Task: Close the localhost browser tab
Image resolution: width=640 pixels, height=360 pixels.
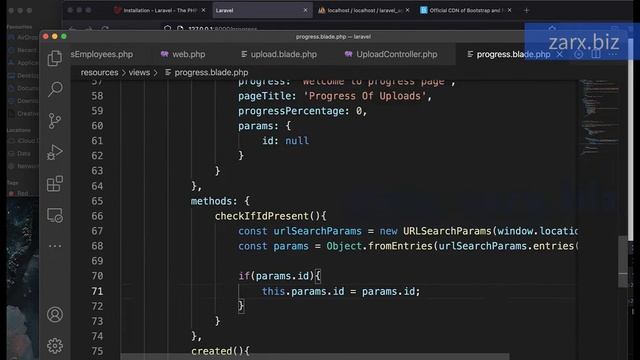Action: pyautogui.click(x=407, y=10)
